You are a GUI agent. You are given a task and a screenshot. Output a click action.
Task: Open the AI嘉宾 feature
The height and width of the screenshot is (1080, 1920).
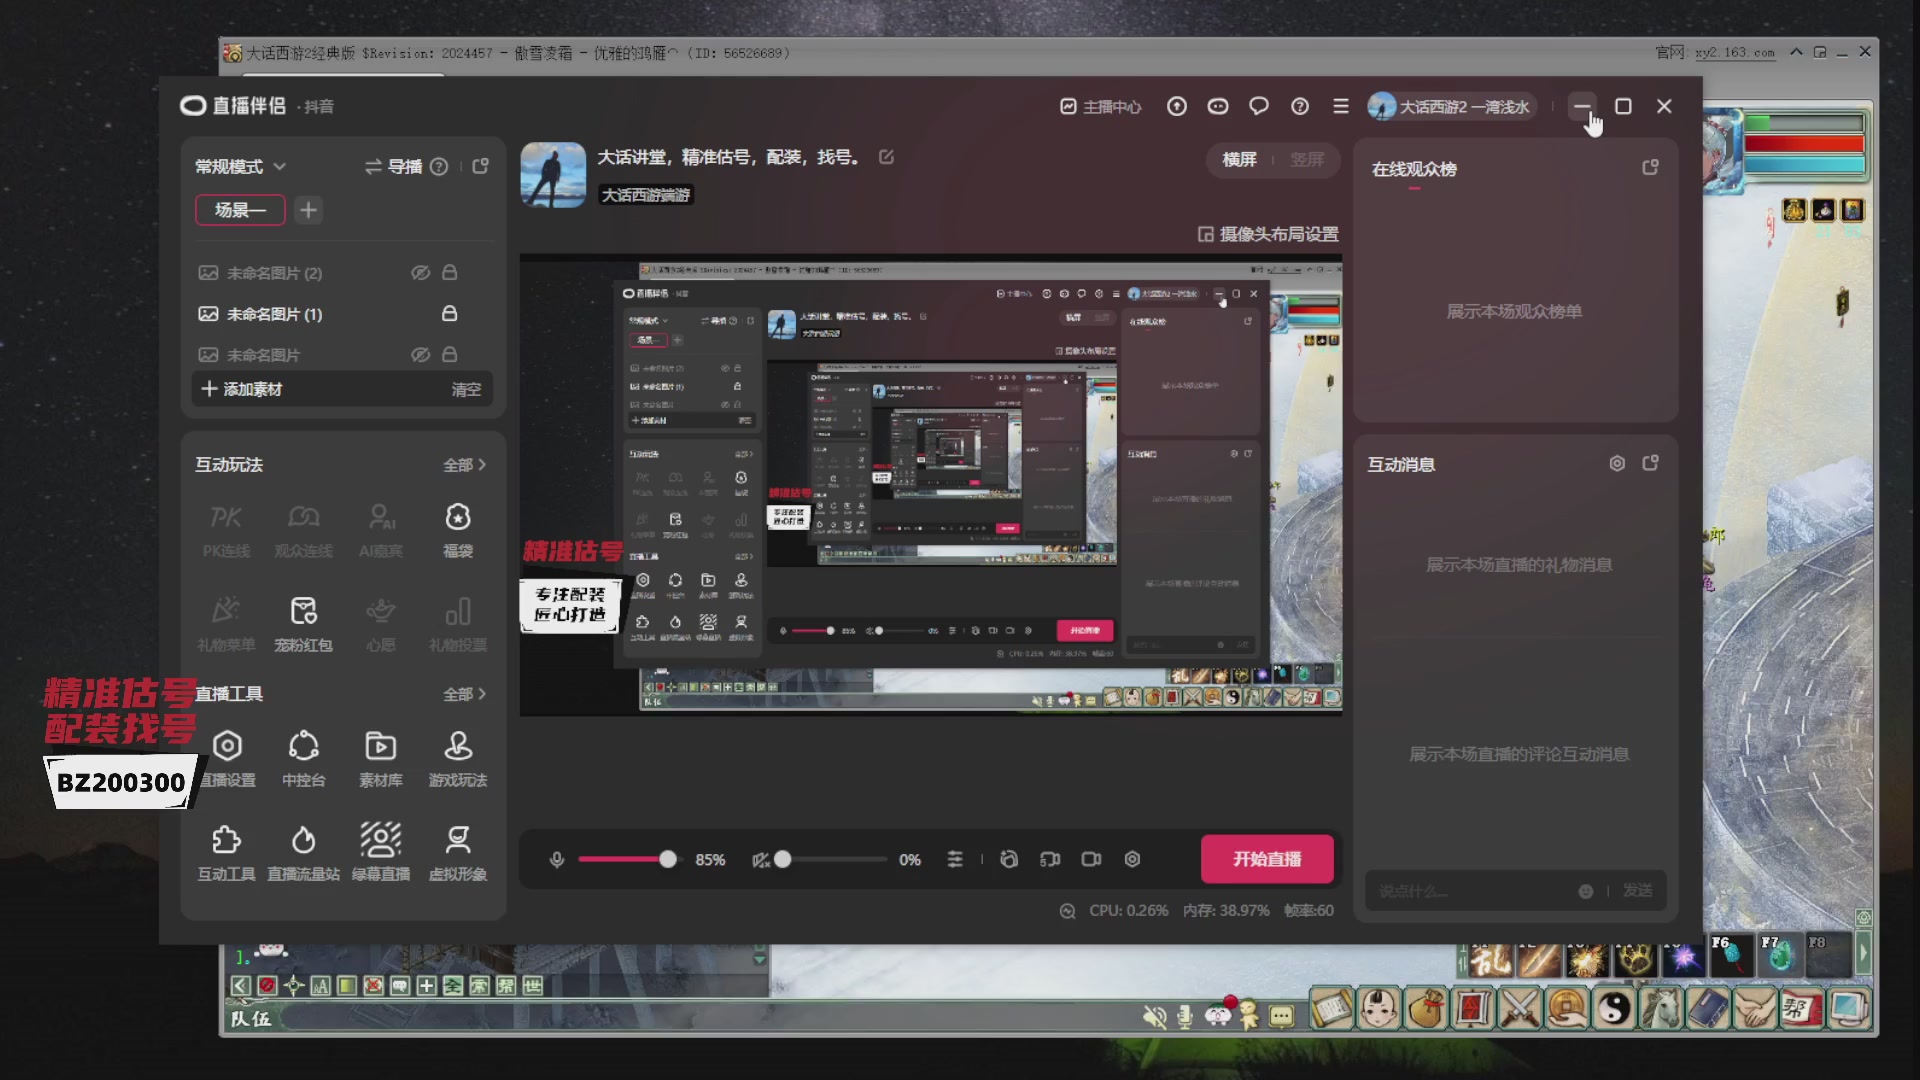pos(381,531)
